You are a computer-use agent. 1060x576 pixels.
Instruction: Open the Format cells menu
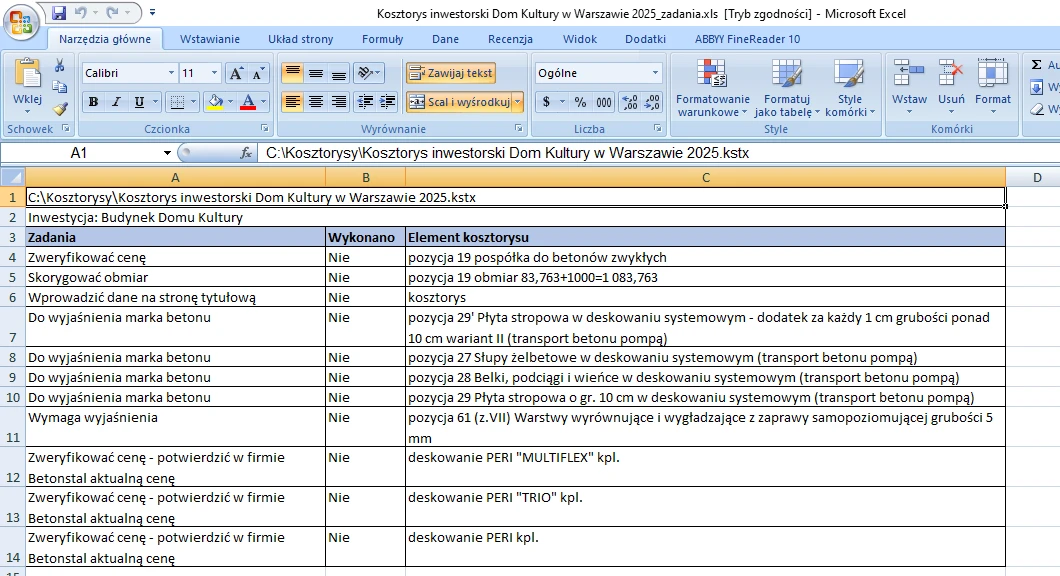[992, 85]
